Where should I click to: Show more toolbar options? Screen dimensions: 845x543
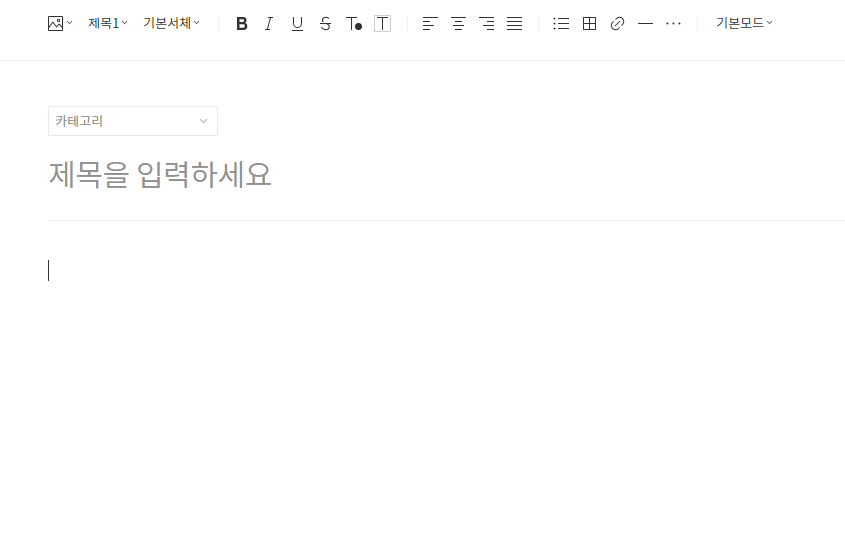pos(673,24)
